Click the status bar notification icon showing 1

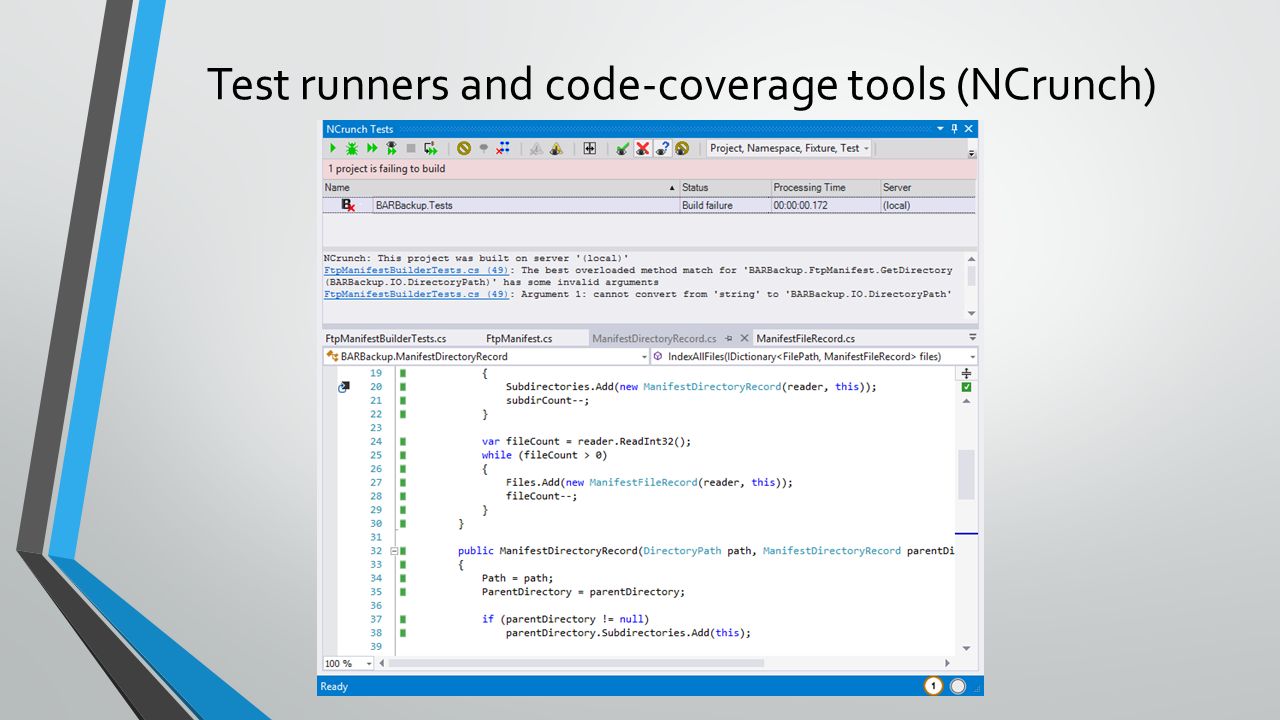point(933,686)
